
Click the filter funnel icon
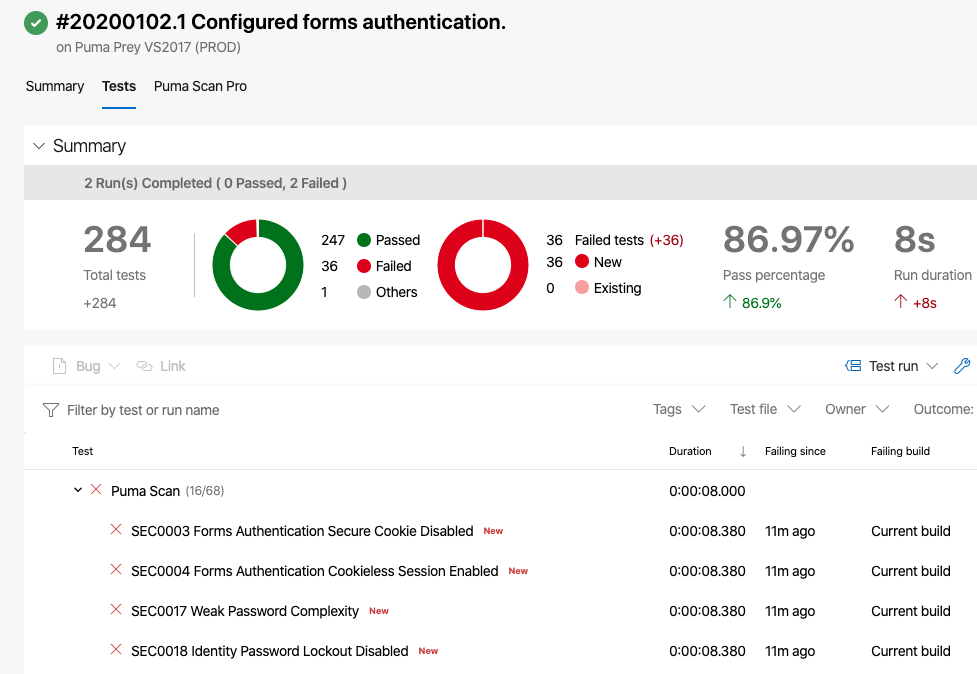point(51,410)
